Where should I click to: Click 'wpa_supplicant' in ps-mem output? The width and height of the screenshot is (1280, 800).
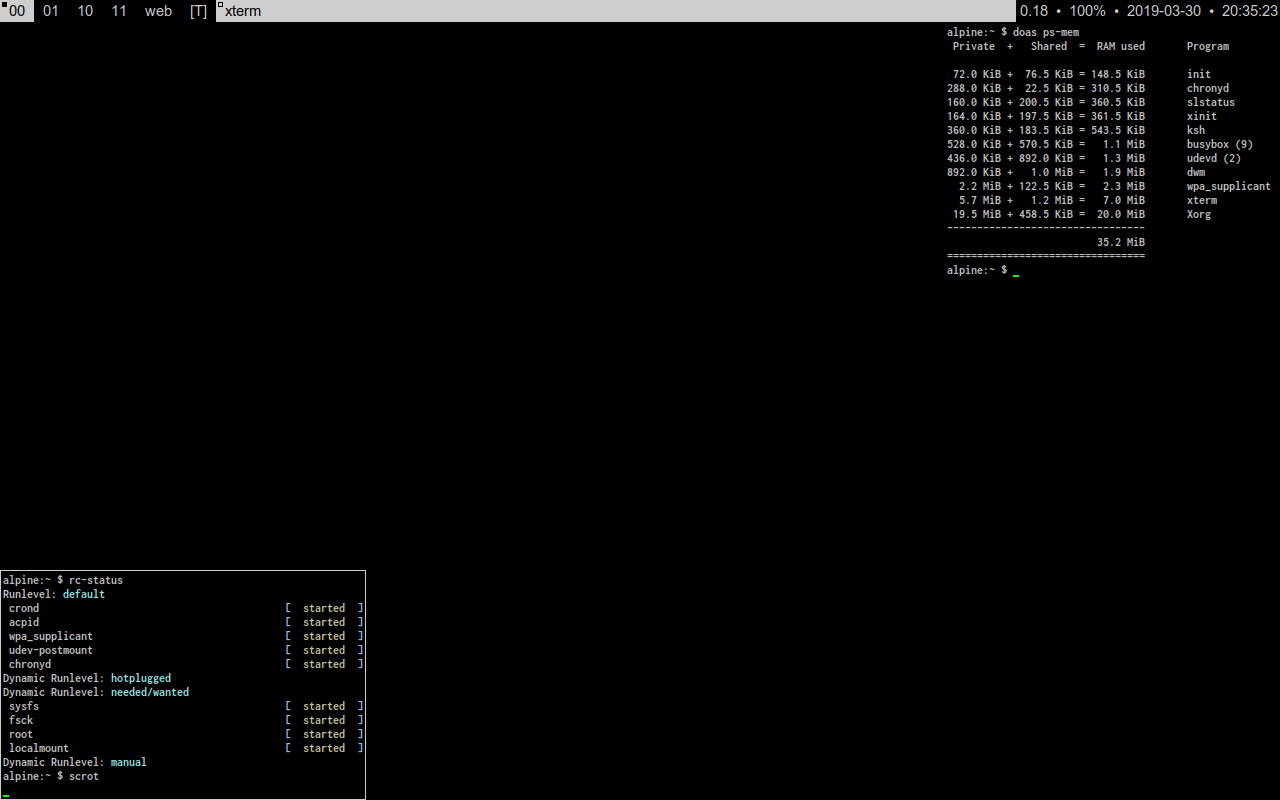1229,186
